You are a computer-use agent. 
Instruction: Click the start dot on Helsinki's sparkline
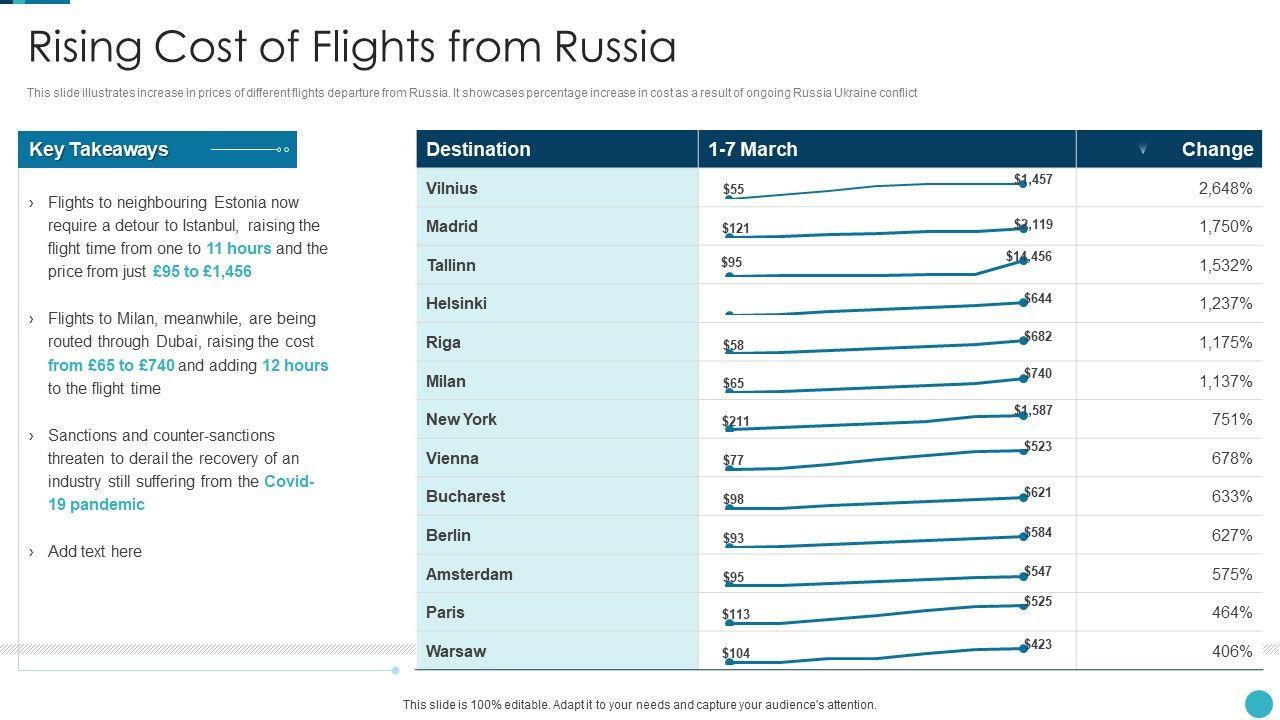pyautogui.click(x=730, y=315)
